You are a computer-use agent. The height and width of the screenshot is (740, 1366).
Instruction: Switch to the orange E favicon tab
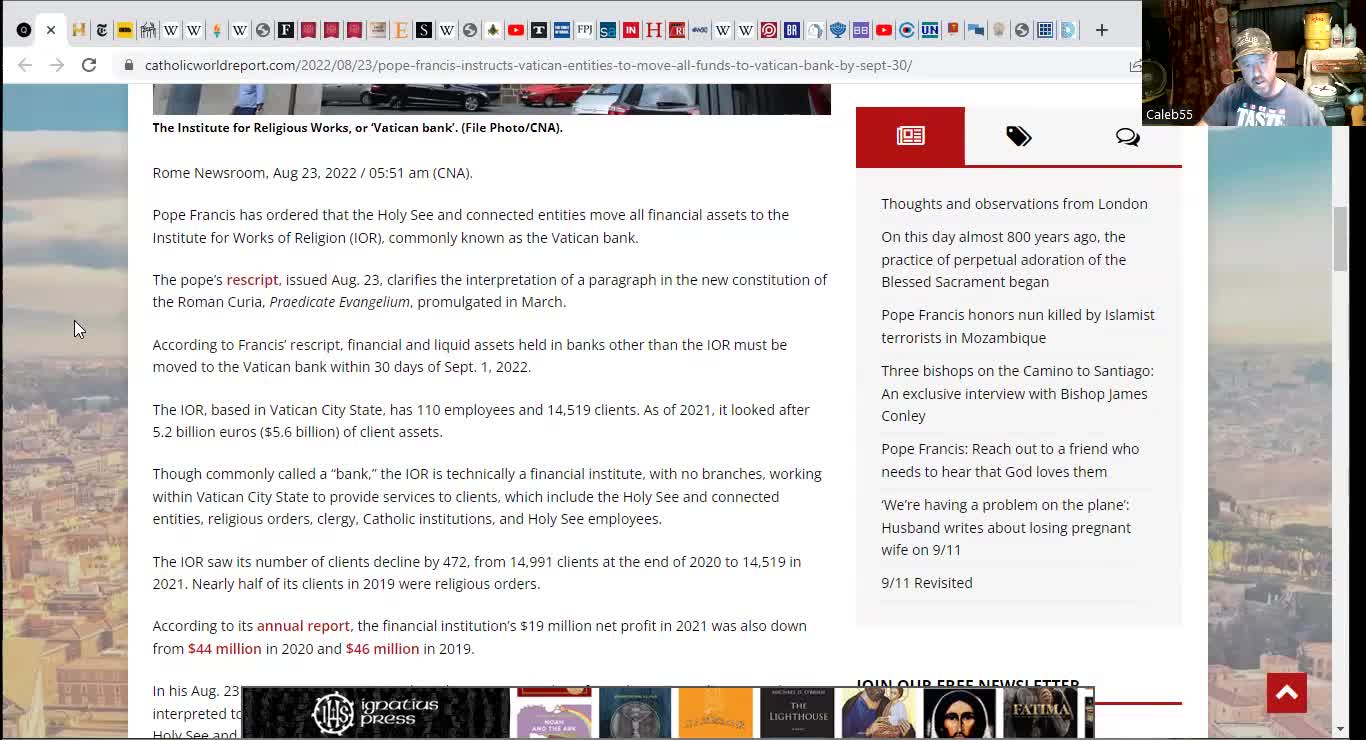click(401, 30)
